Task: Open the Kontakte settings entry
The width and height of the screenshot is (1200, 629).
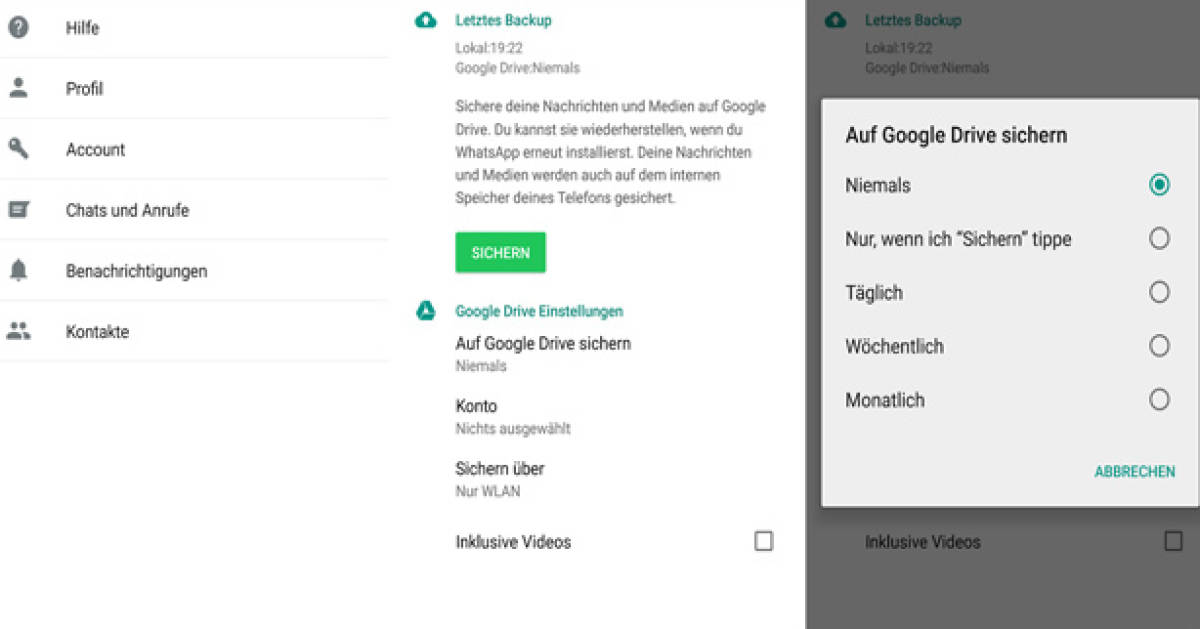Action: (x=194, y=331)
